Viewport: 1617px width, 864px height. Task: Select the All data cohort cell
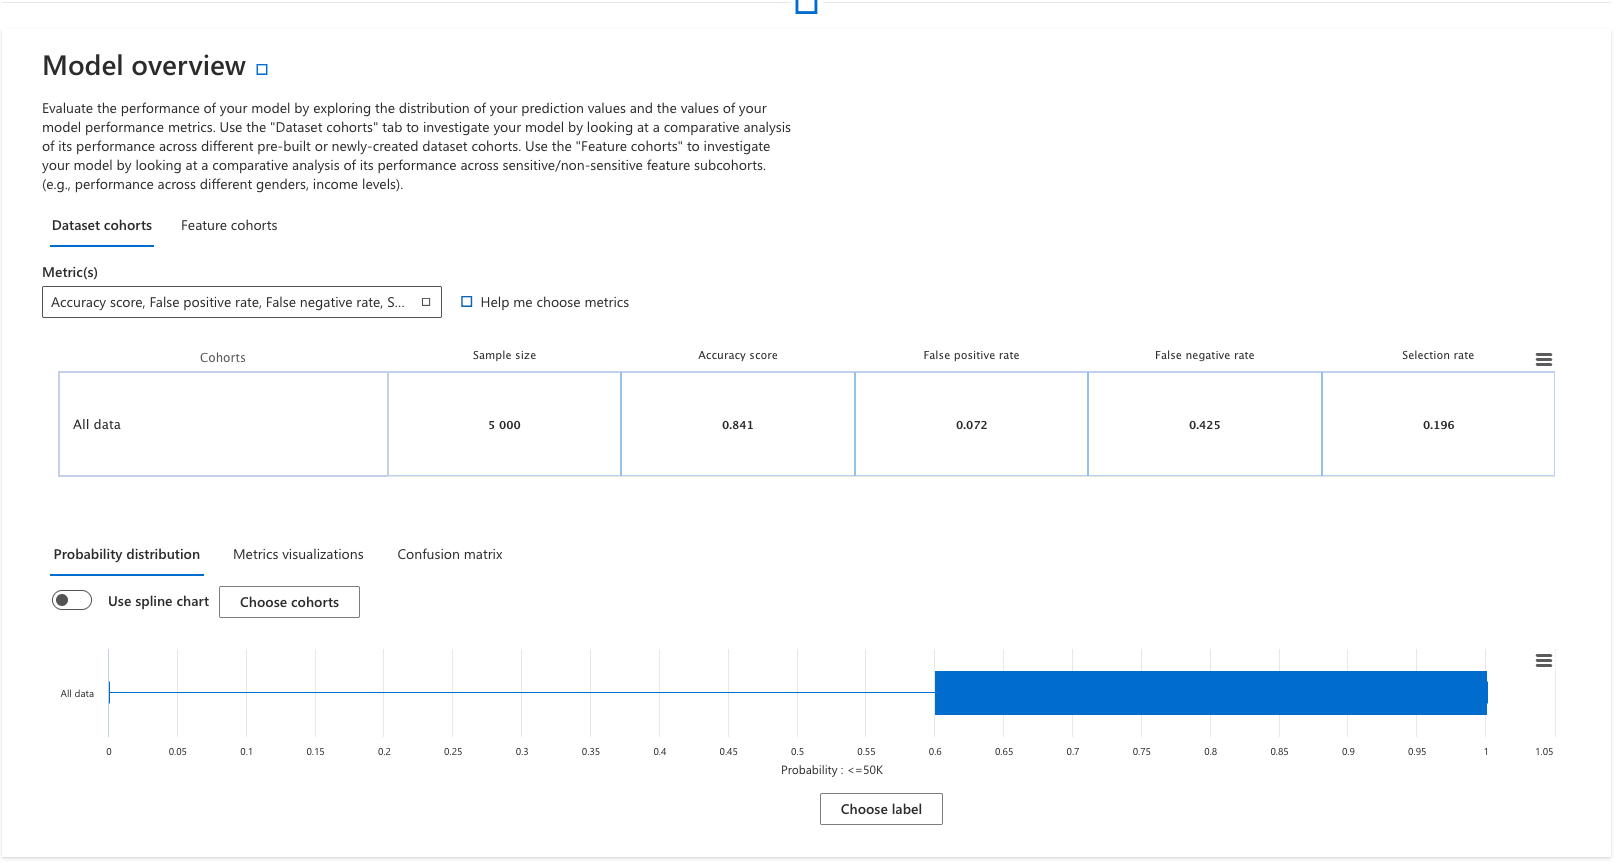coord(223,425)
